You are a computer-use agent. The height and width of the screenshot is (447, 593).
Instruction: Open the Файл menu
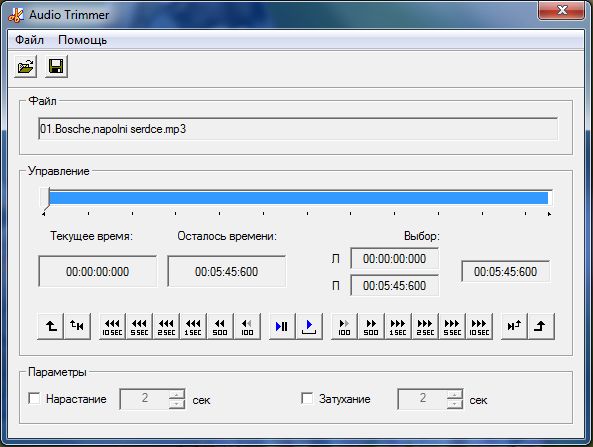point(29,40)
